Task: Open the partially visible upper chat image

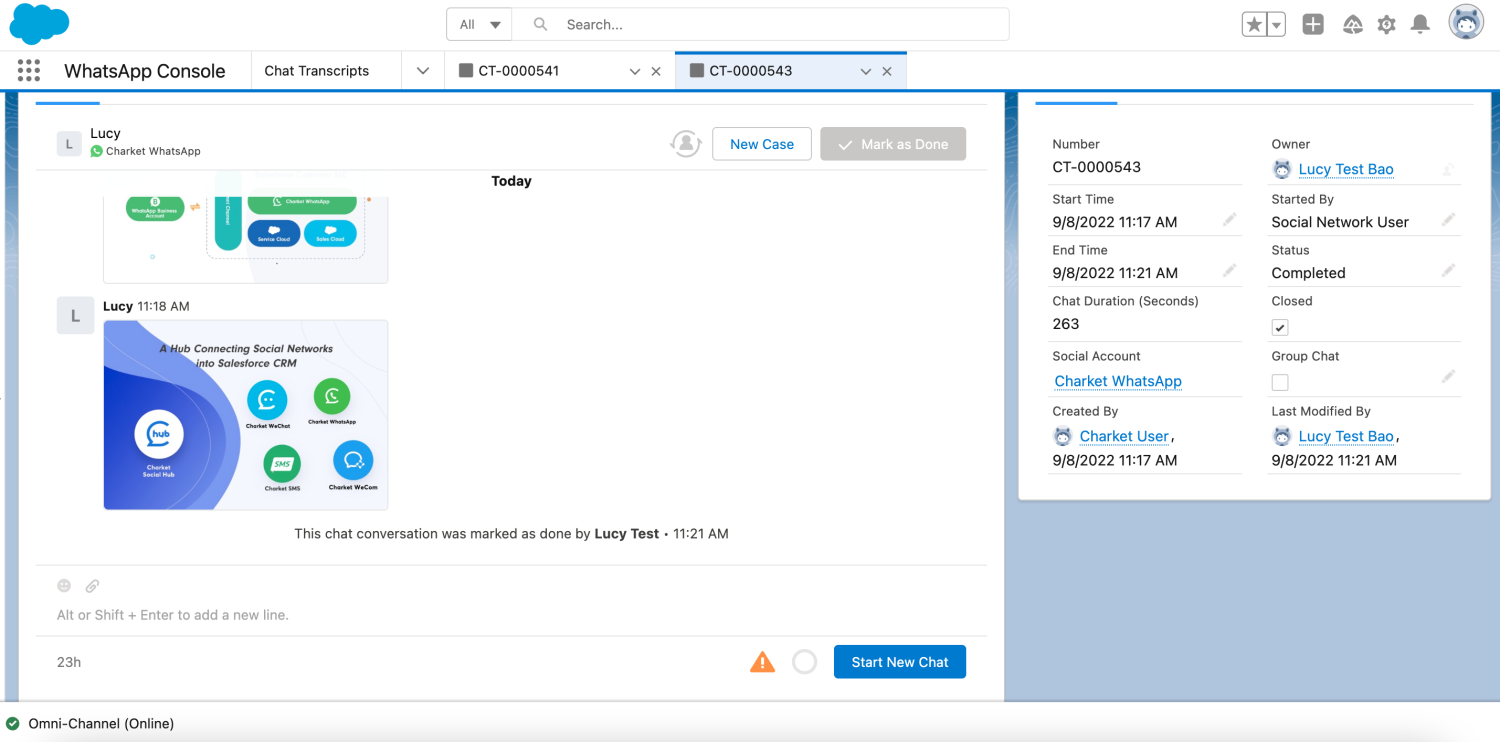Action: pos(246,240)
